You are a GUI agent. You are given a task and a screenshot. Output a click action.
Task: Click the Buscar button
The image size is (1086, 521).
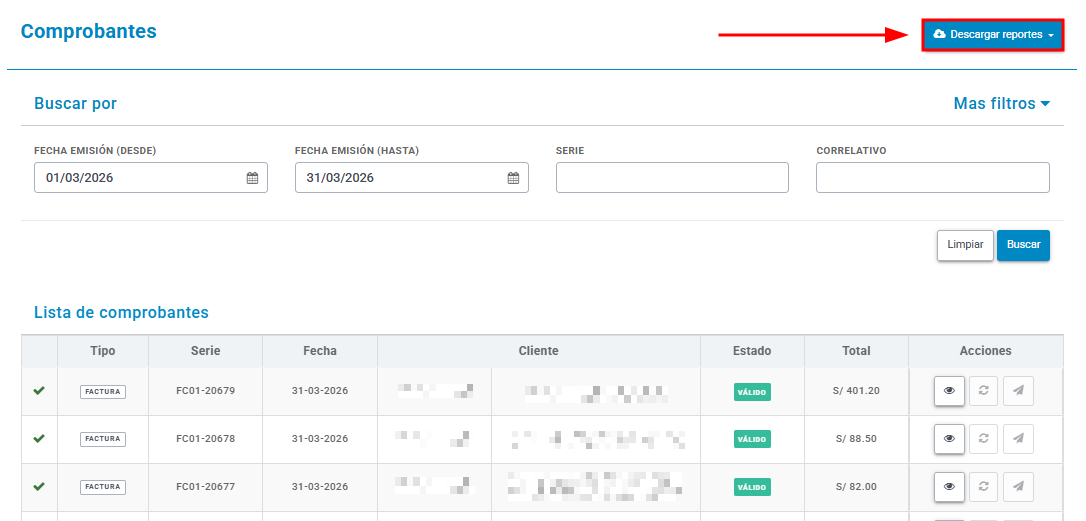tap(1024, 245)
